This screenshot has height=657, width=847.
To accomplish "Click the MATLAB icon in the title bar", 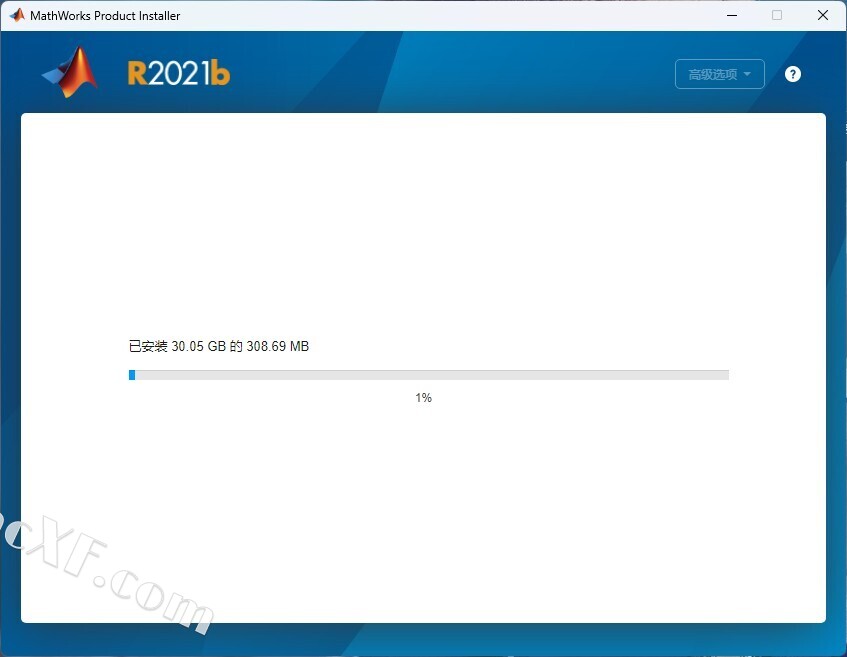I will tap(17, 15).
